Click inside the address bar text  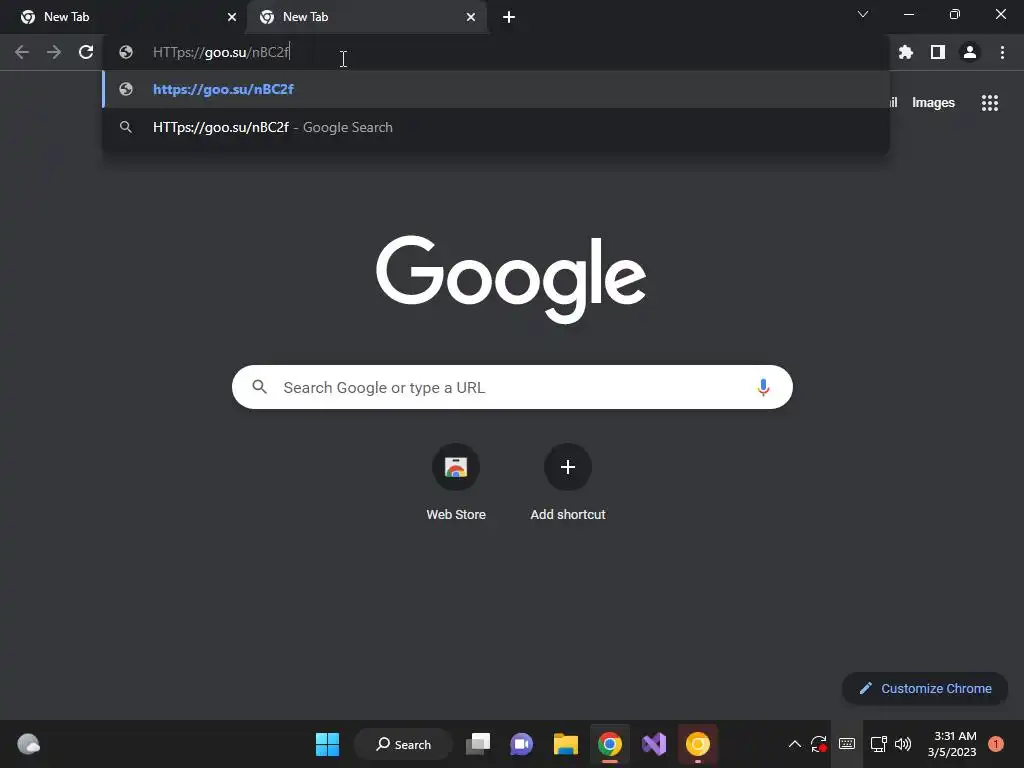click(221, 52)
